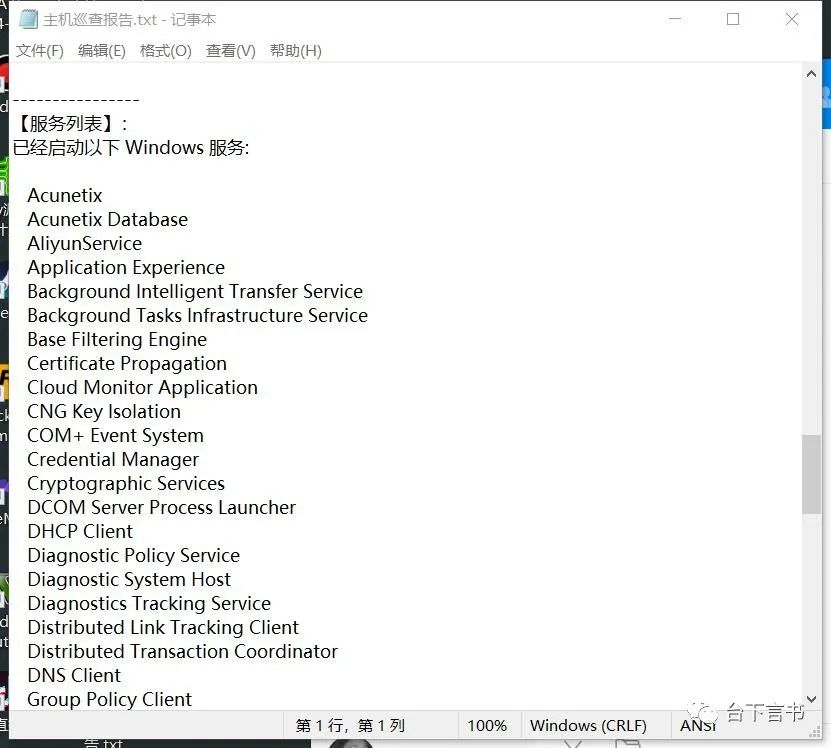The height and width of the screenshot is (748, 831).
Task: Click the 100% zoom status entry
Action: [487, 725]
